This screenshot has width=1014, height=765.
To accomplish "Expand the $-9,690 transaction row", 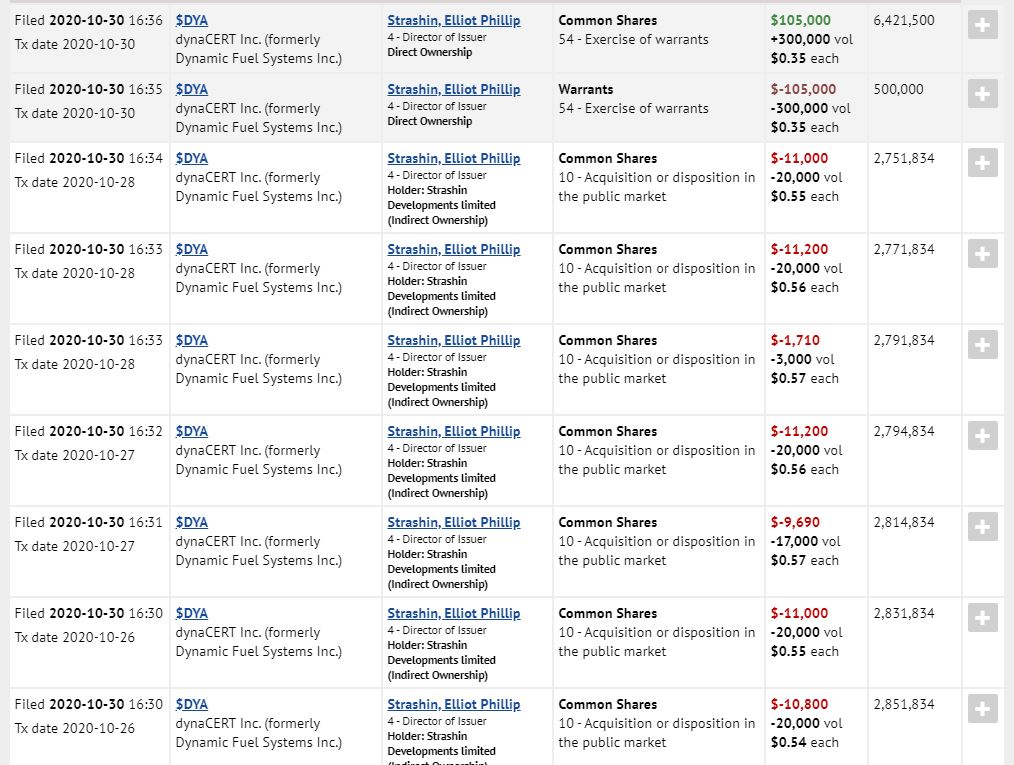I will click(983, 527).
